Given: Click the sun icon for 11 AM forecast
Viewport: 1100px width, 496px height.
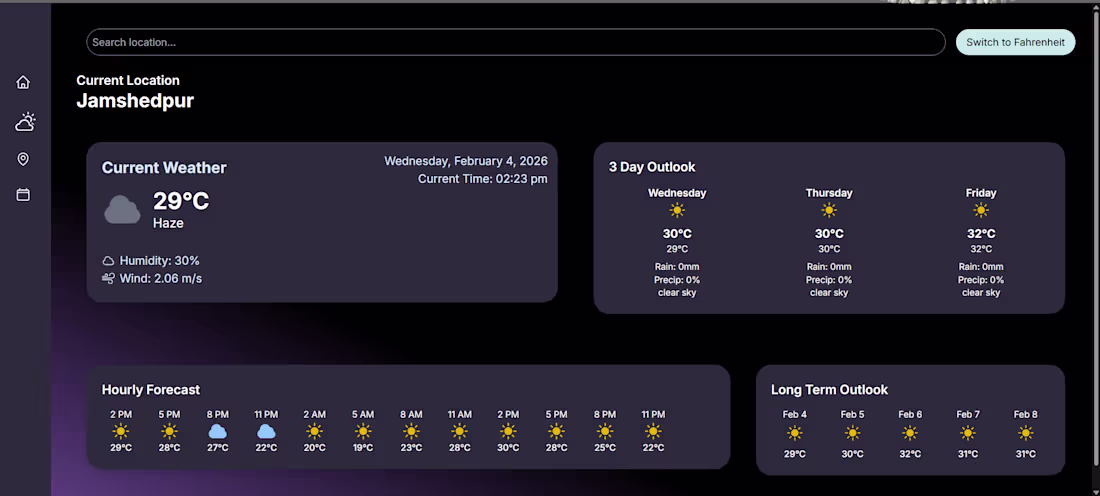Looking at the screenshot, I should coord(460,431).
